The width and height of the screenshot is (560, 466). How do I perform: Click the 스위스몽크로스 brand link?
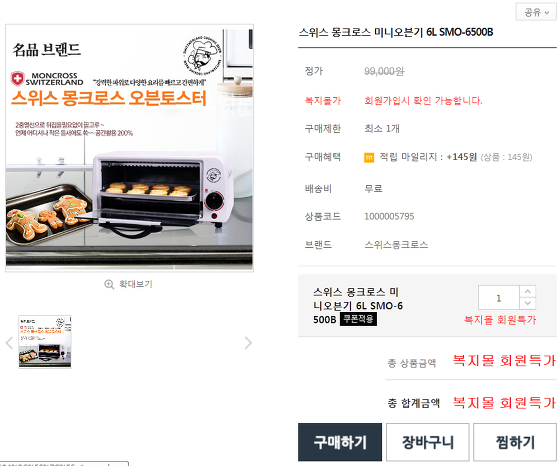pyautogui.click(x=396, y=245)
